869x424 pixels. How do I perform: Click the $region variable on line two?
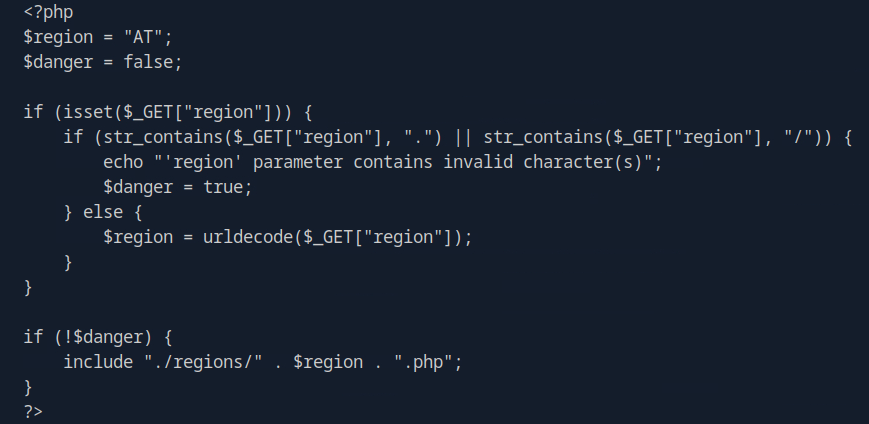coord(58,38)
